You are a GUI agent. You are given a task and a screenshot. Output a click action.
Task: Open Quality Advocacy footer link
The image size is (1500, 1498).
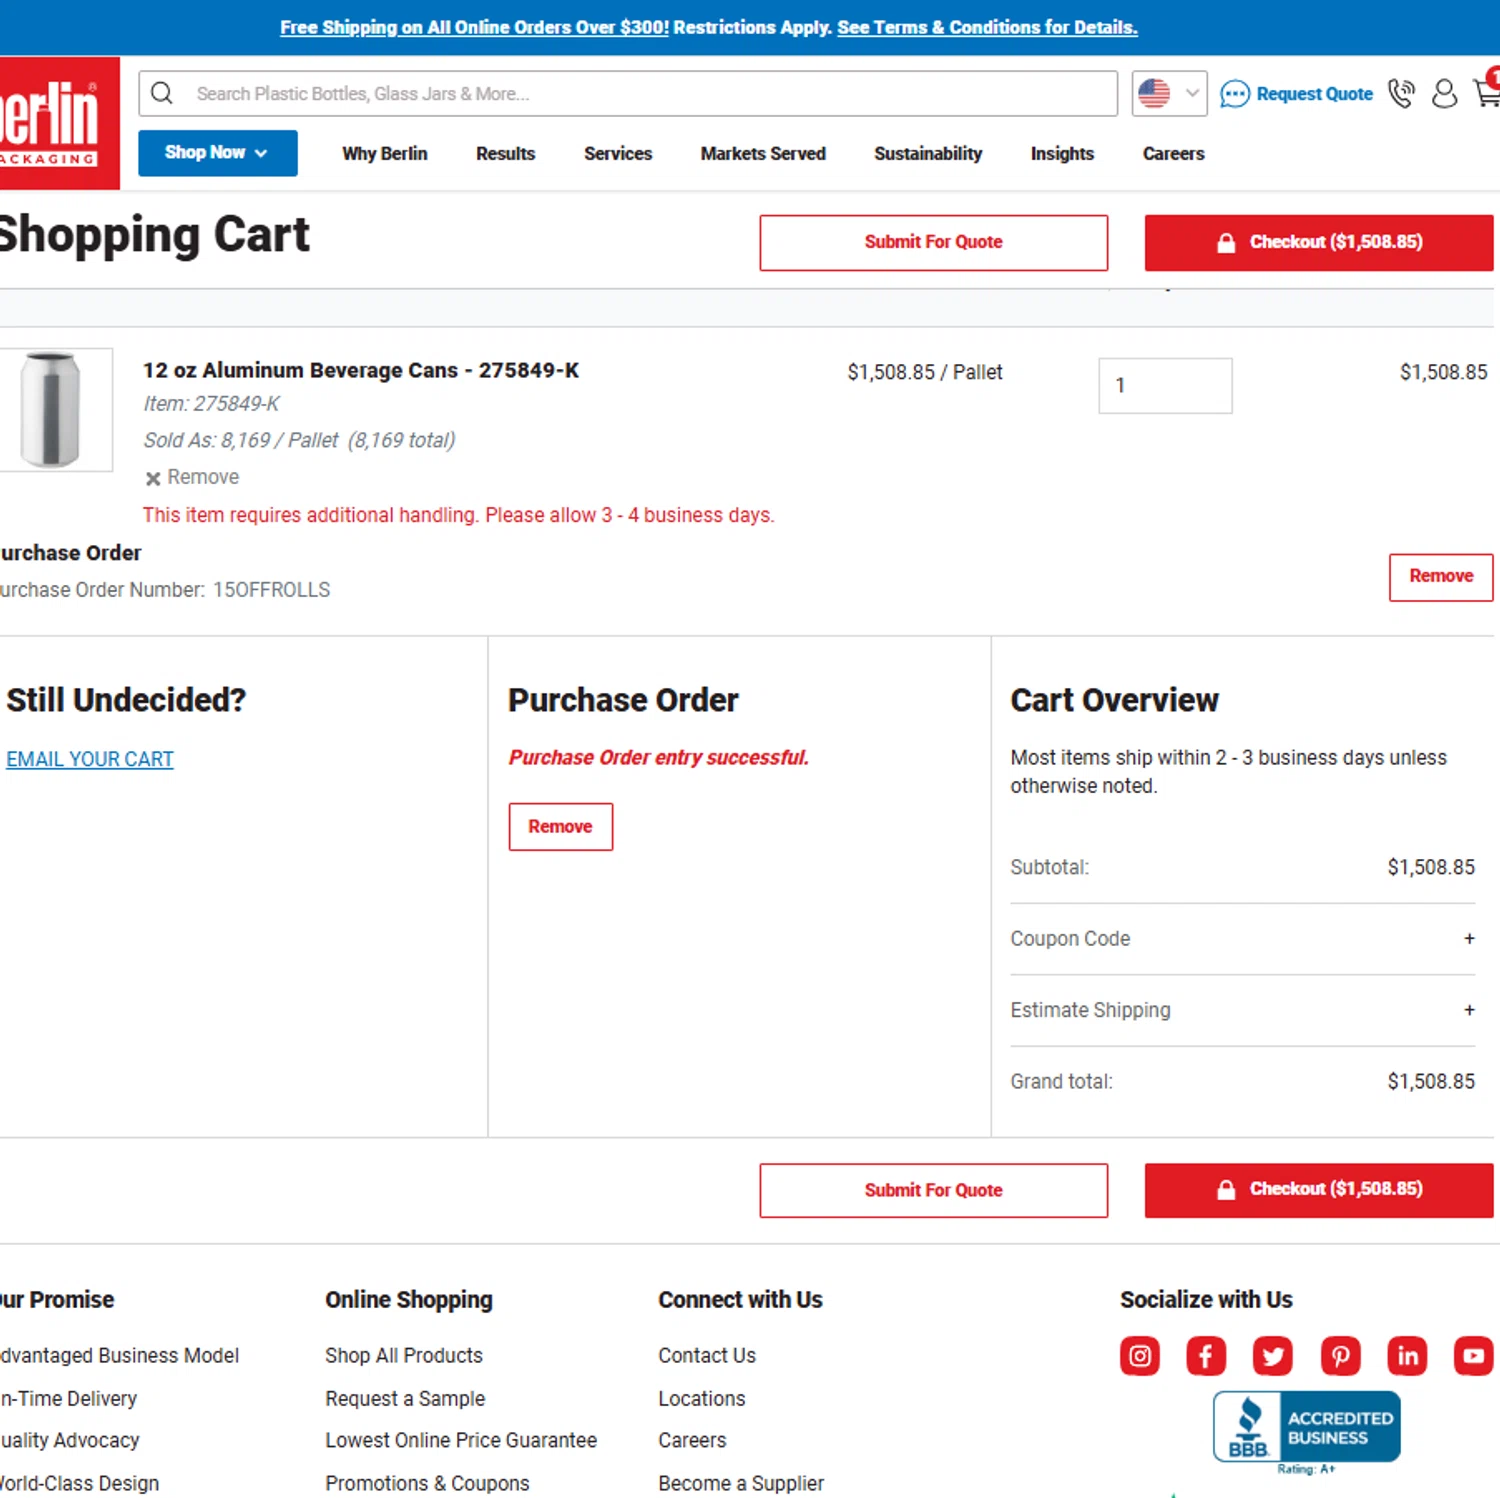tap(70, 1440)
